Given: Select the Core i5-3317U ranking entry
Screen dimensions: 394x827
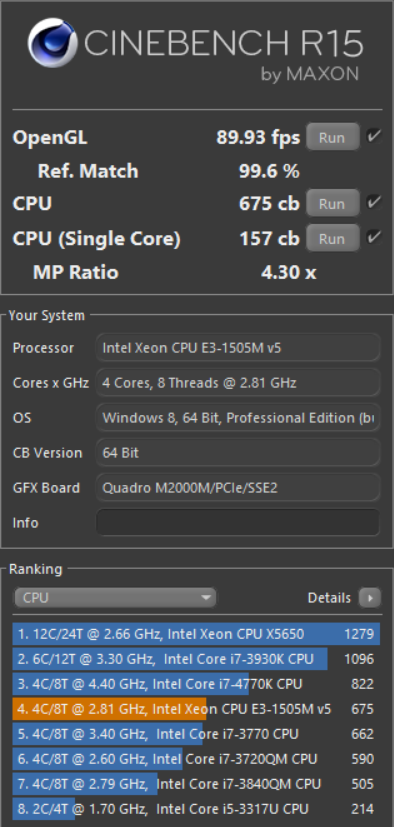Looking at the screenshot, I should tap(196, 809).
